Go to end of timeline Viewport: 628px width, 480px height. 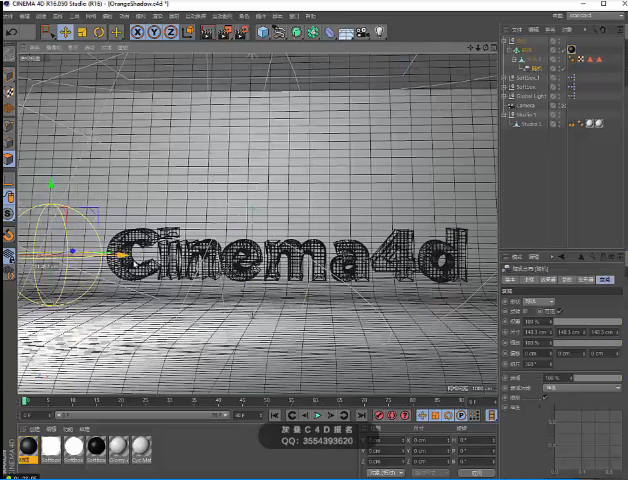click(x=361, y=415)
